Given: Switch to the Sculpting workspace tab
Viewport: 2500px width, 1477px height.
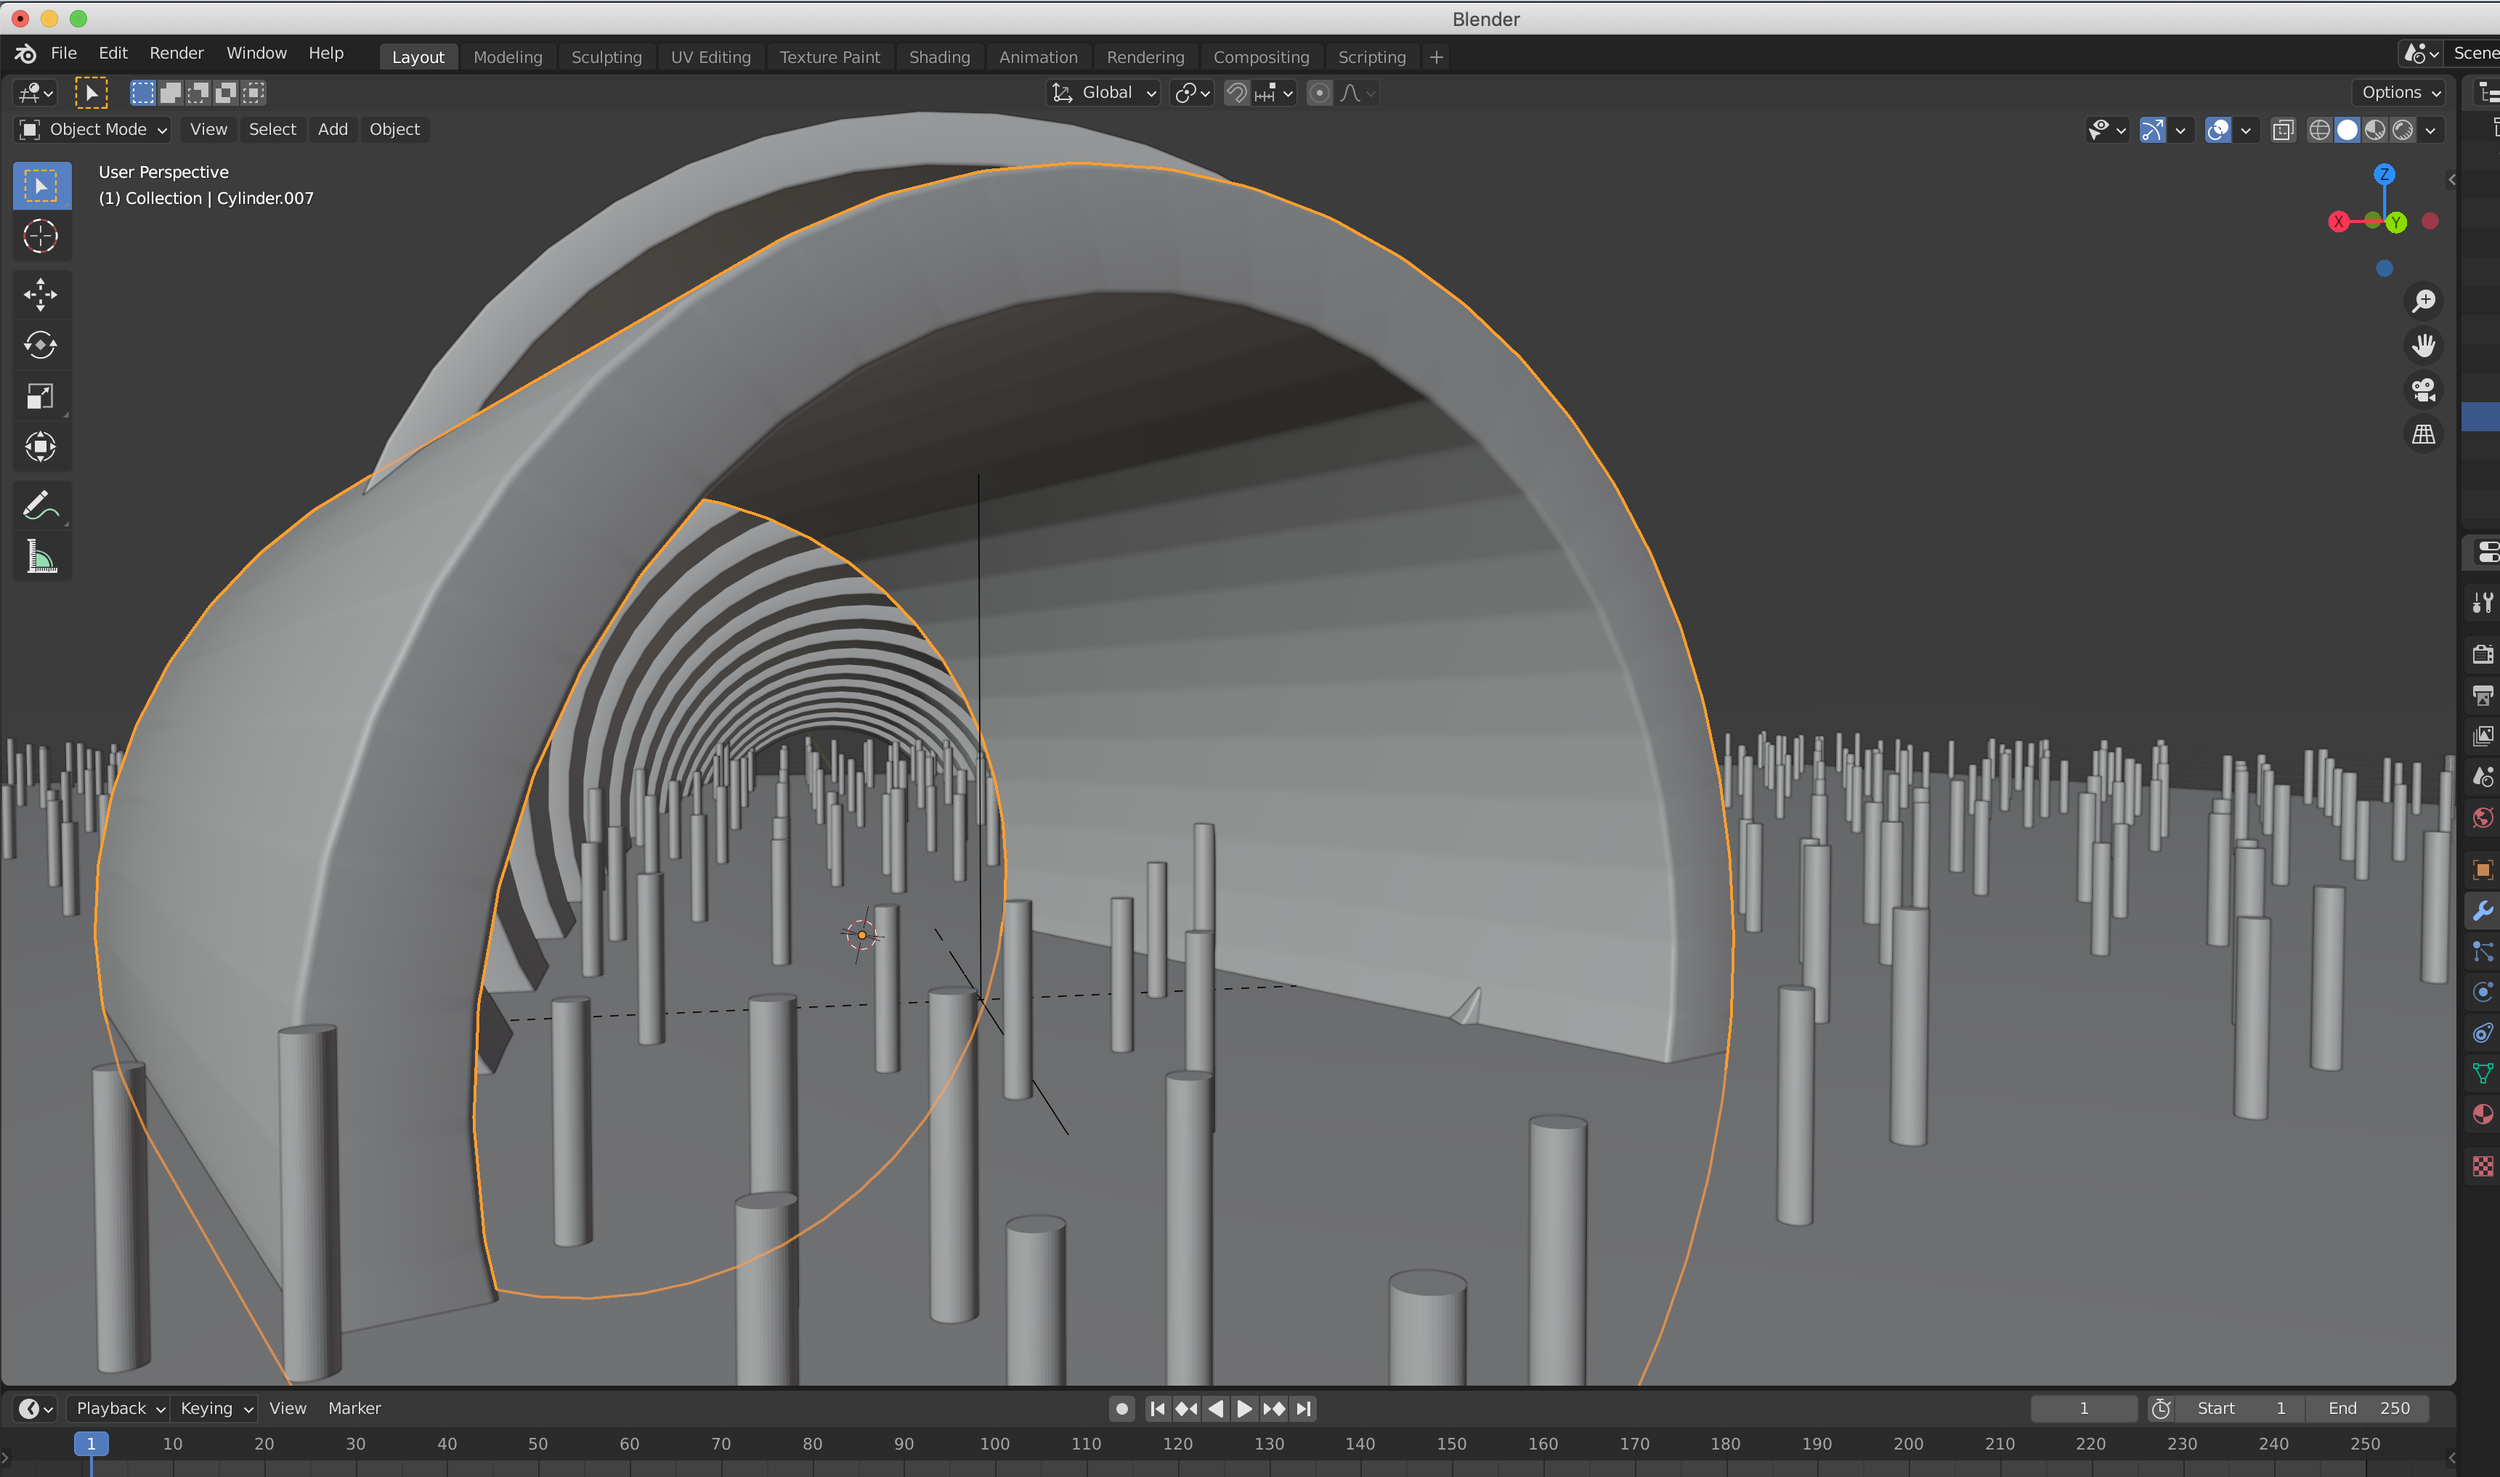Looking at the screenshot, I should [606, 57].
